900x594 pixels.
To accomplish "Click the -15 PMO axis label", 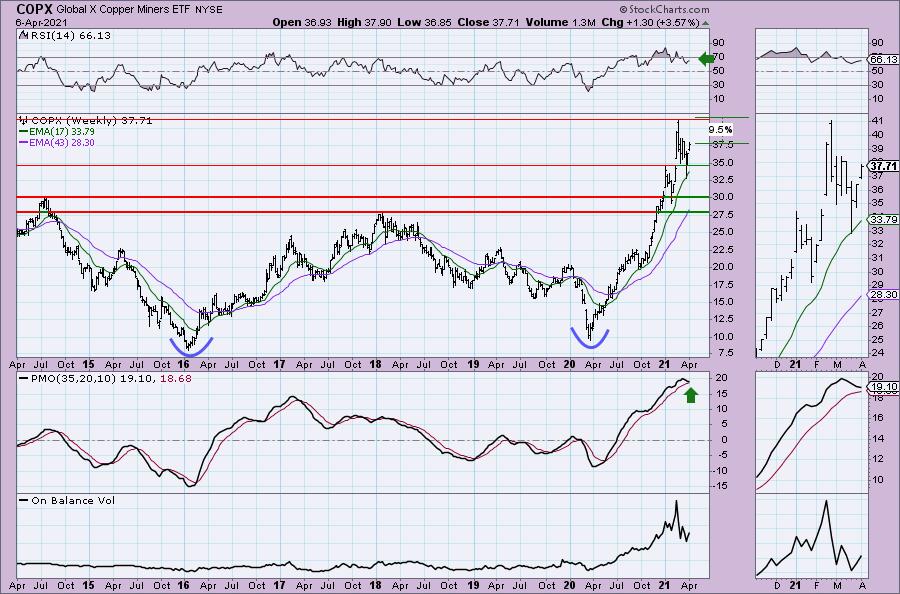I will pyautogui.click(x=720, y=486).
